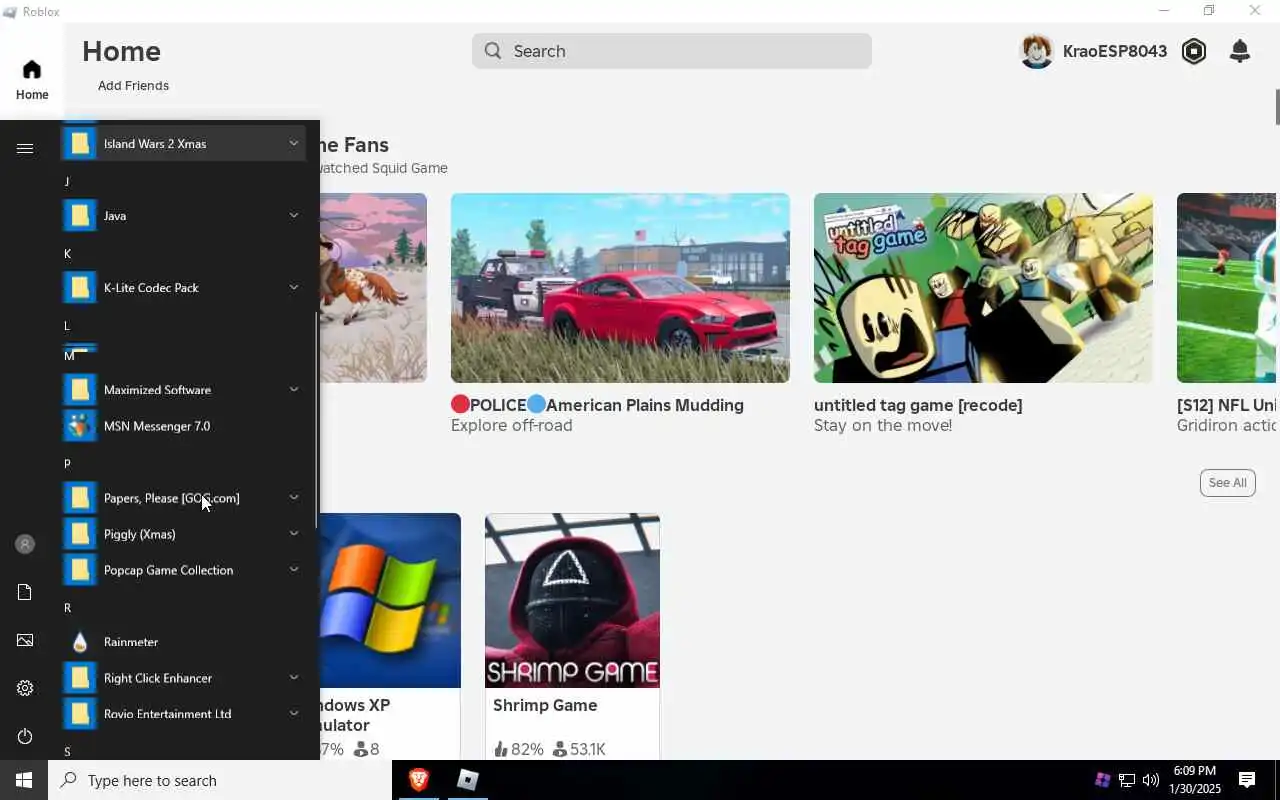Expand the Java folder chevron

pos(294,216)
